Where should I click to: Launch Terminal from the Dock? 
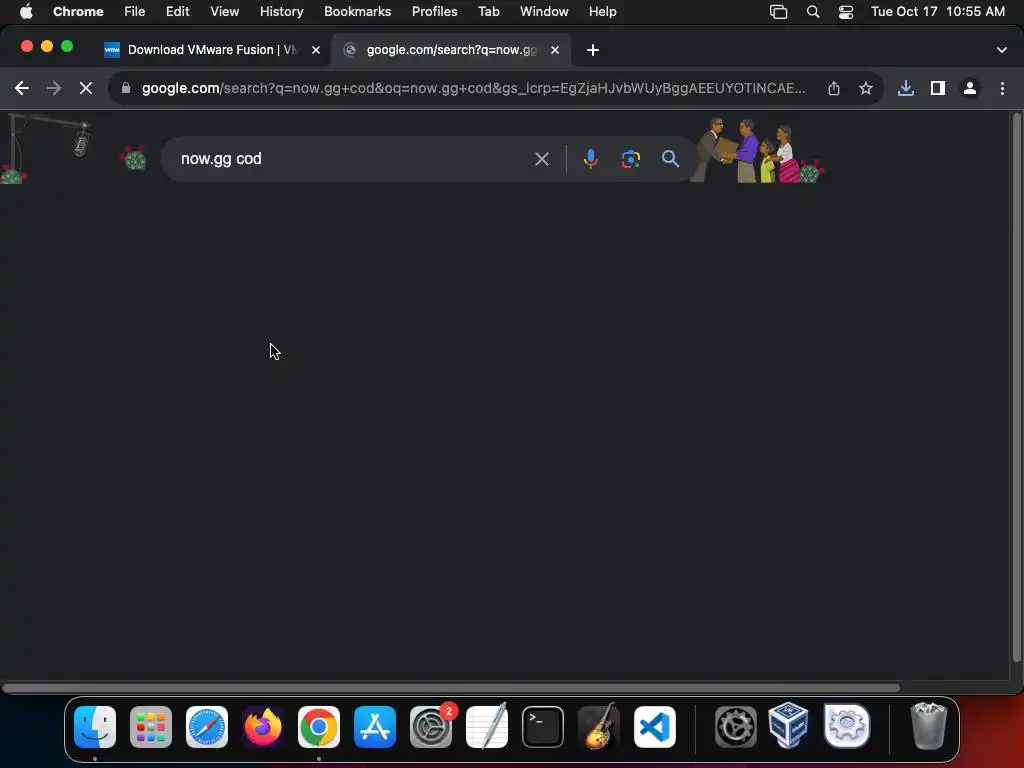[x=543, y=727]
